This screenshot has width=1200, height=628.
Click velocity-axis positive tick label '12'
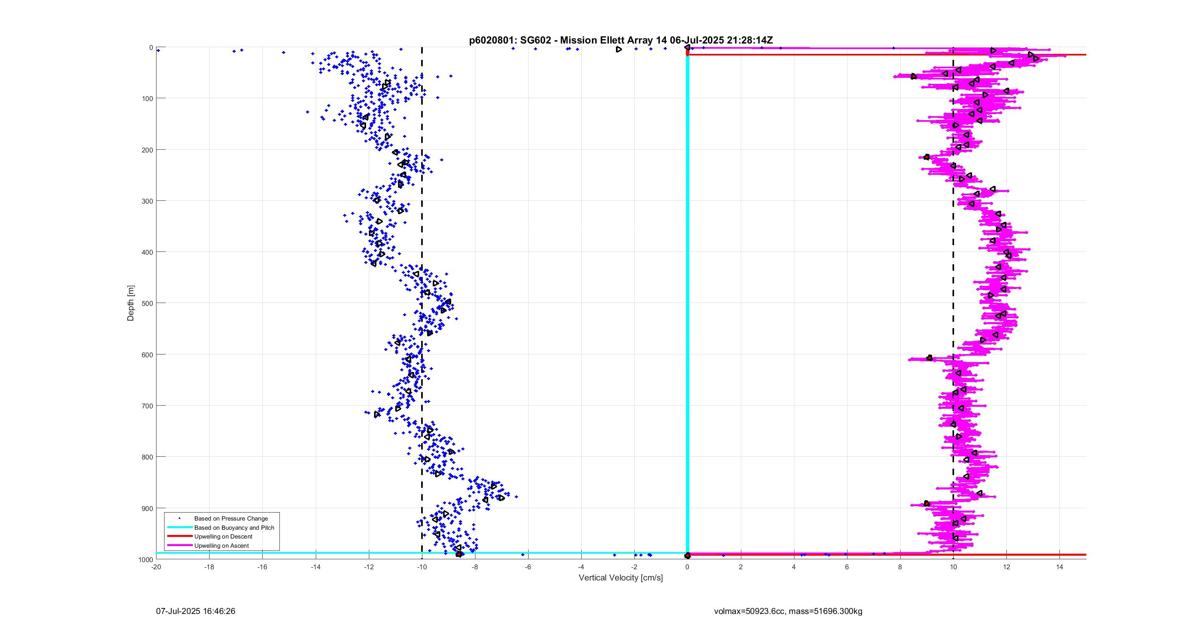pyautogui.click(x=1006, y=567)
